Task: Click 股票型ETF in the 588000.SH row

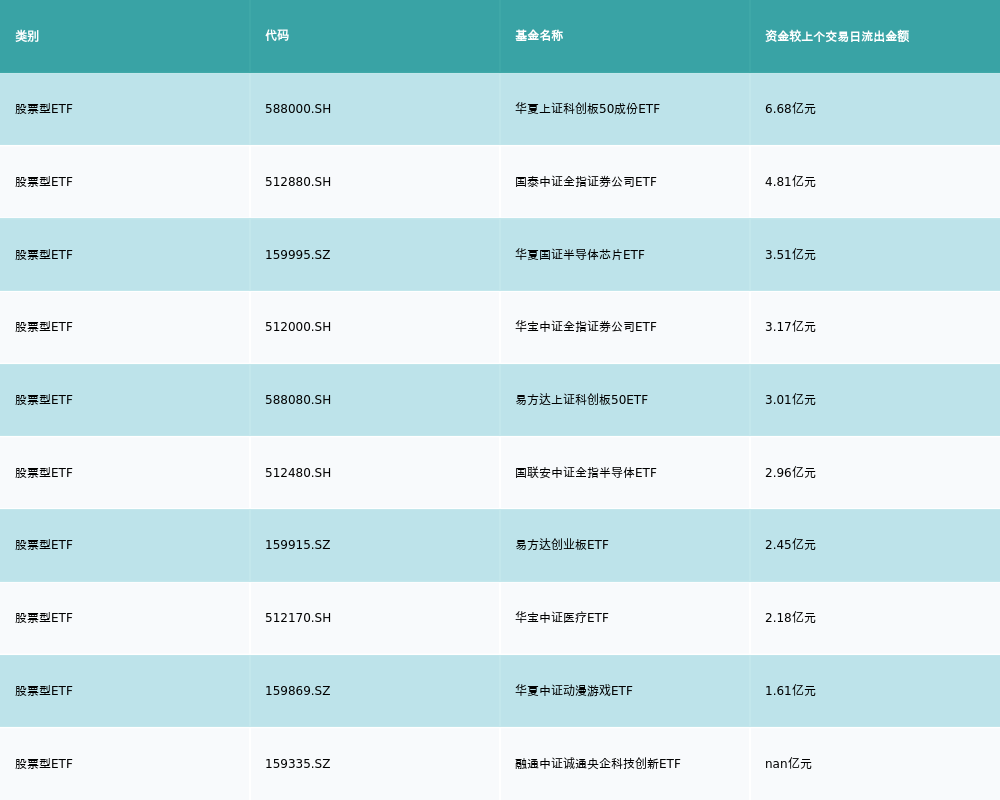Action: tap(44, 109)
